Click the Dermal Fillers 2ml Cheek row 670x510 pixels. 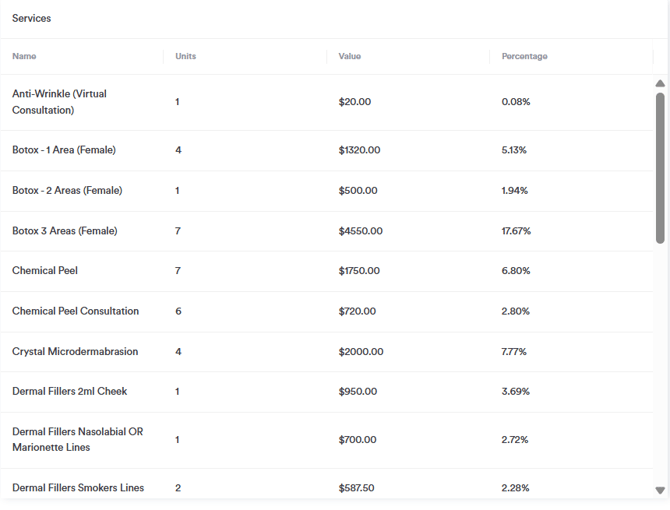pos(70,392)
